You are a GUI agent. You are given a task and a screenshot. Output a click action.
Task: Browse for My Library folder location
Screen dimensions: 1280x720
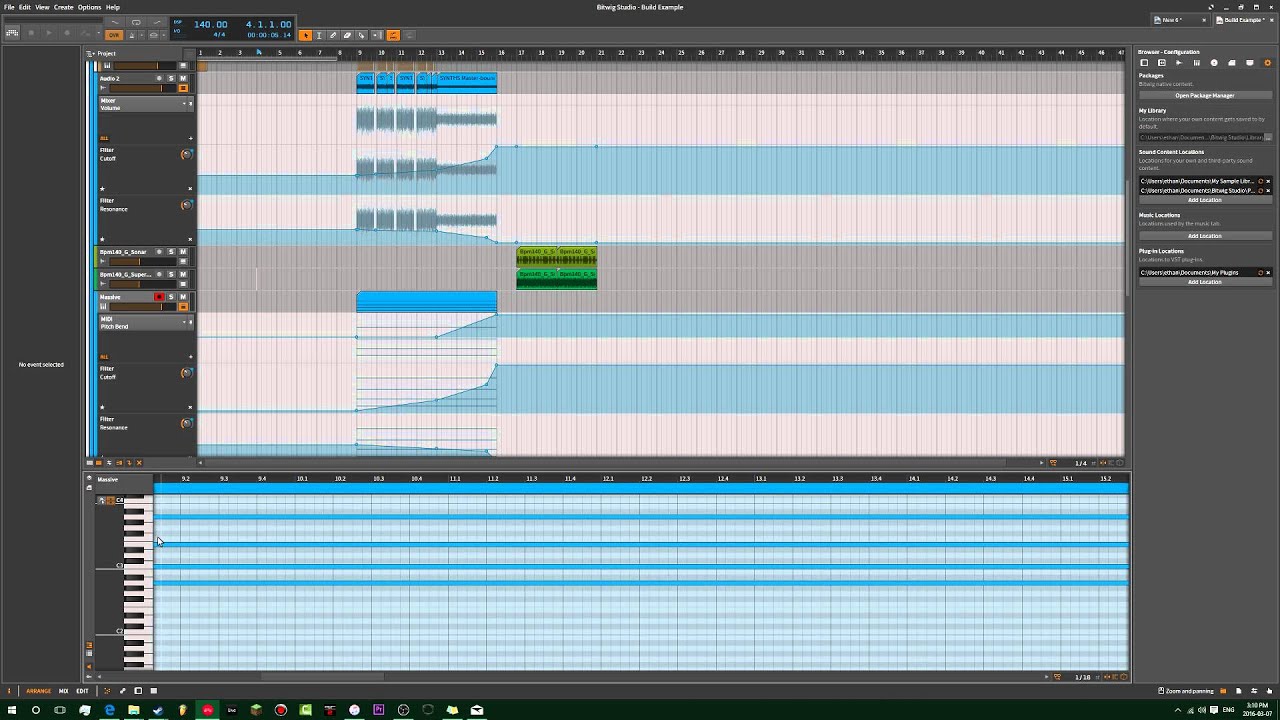click(1268, 138)
